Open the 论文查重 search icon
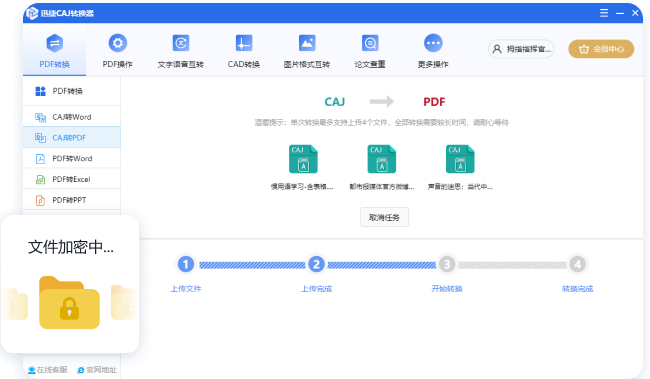 point(370,43)
